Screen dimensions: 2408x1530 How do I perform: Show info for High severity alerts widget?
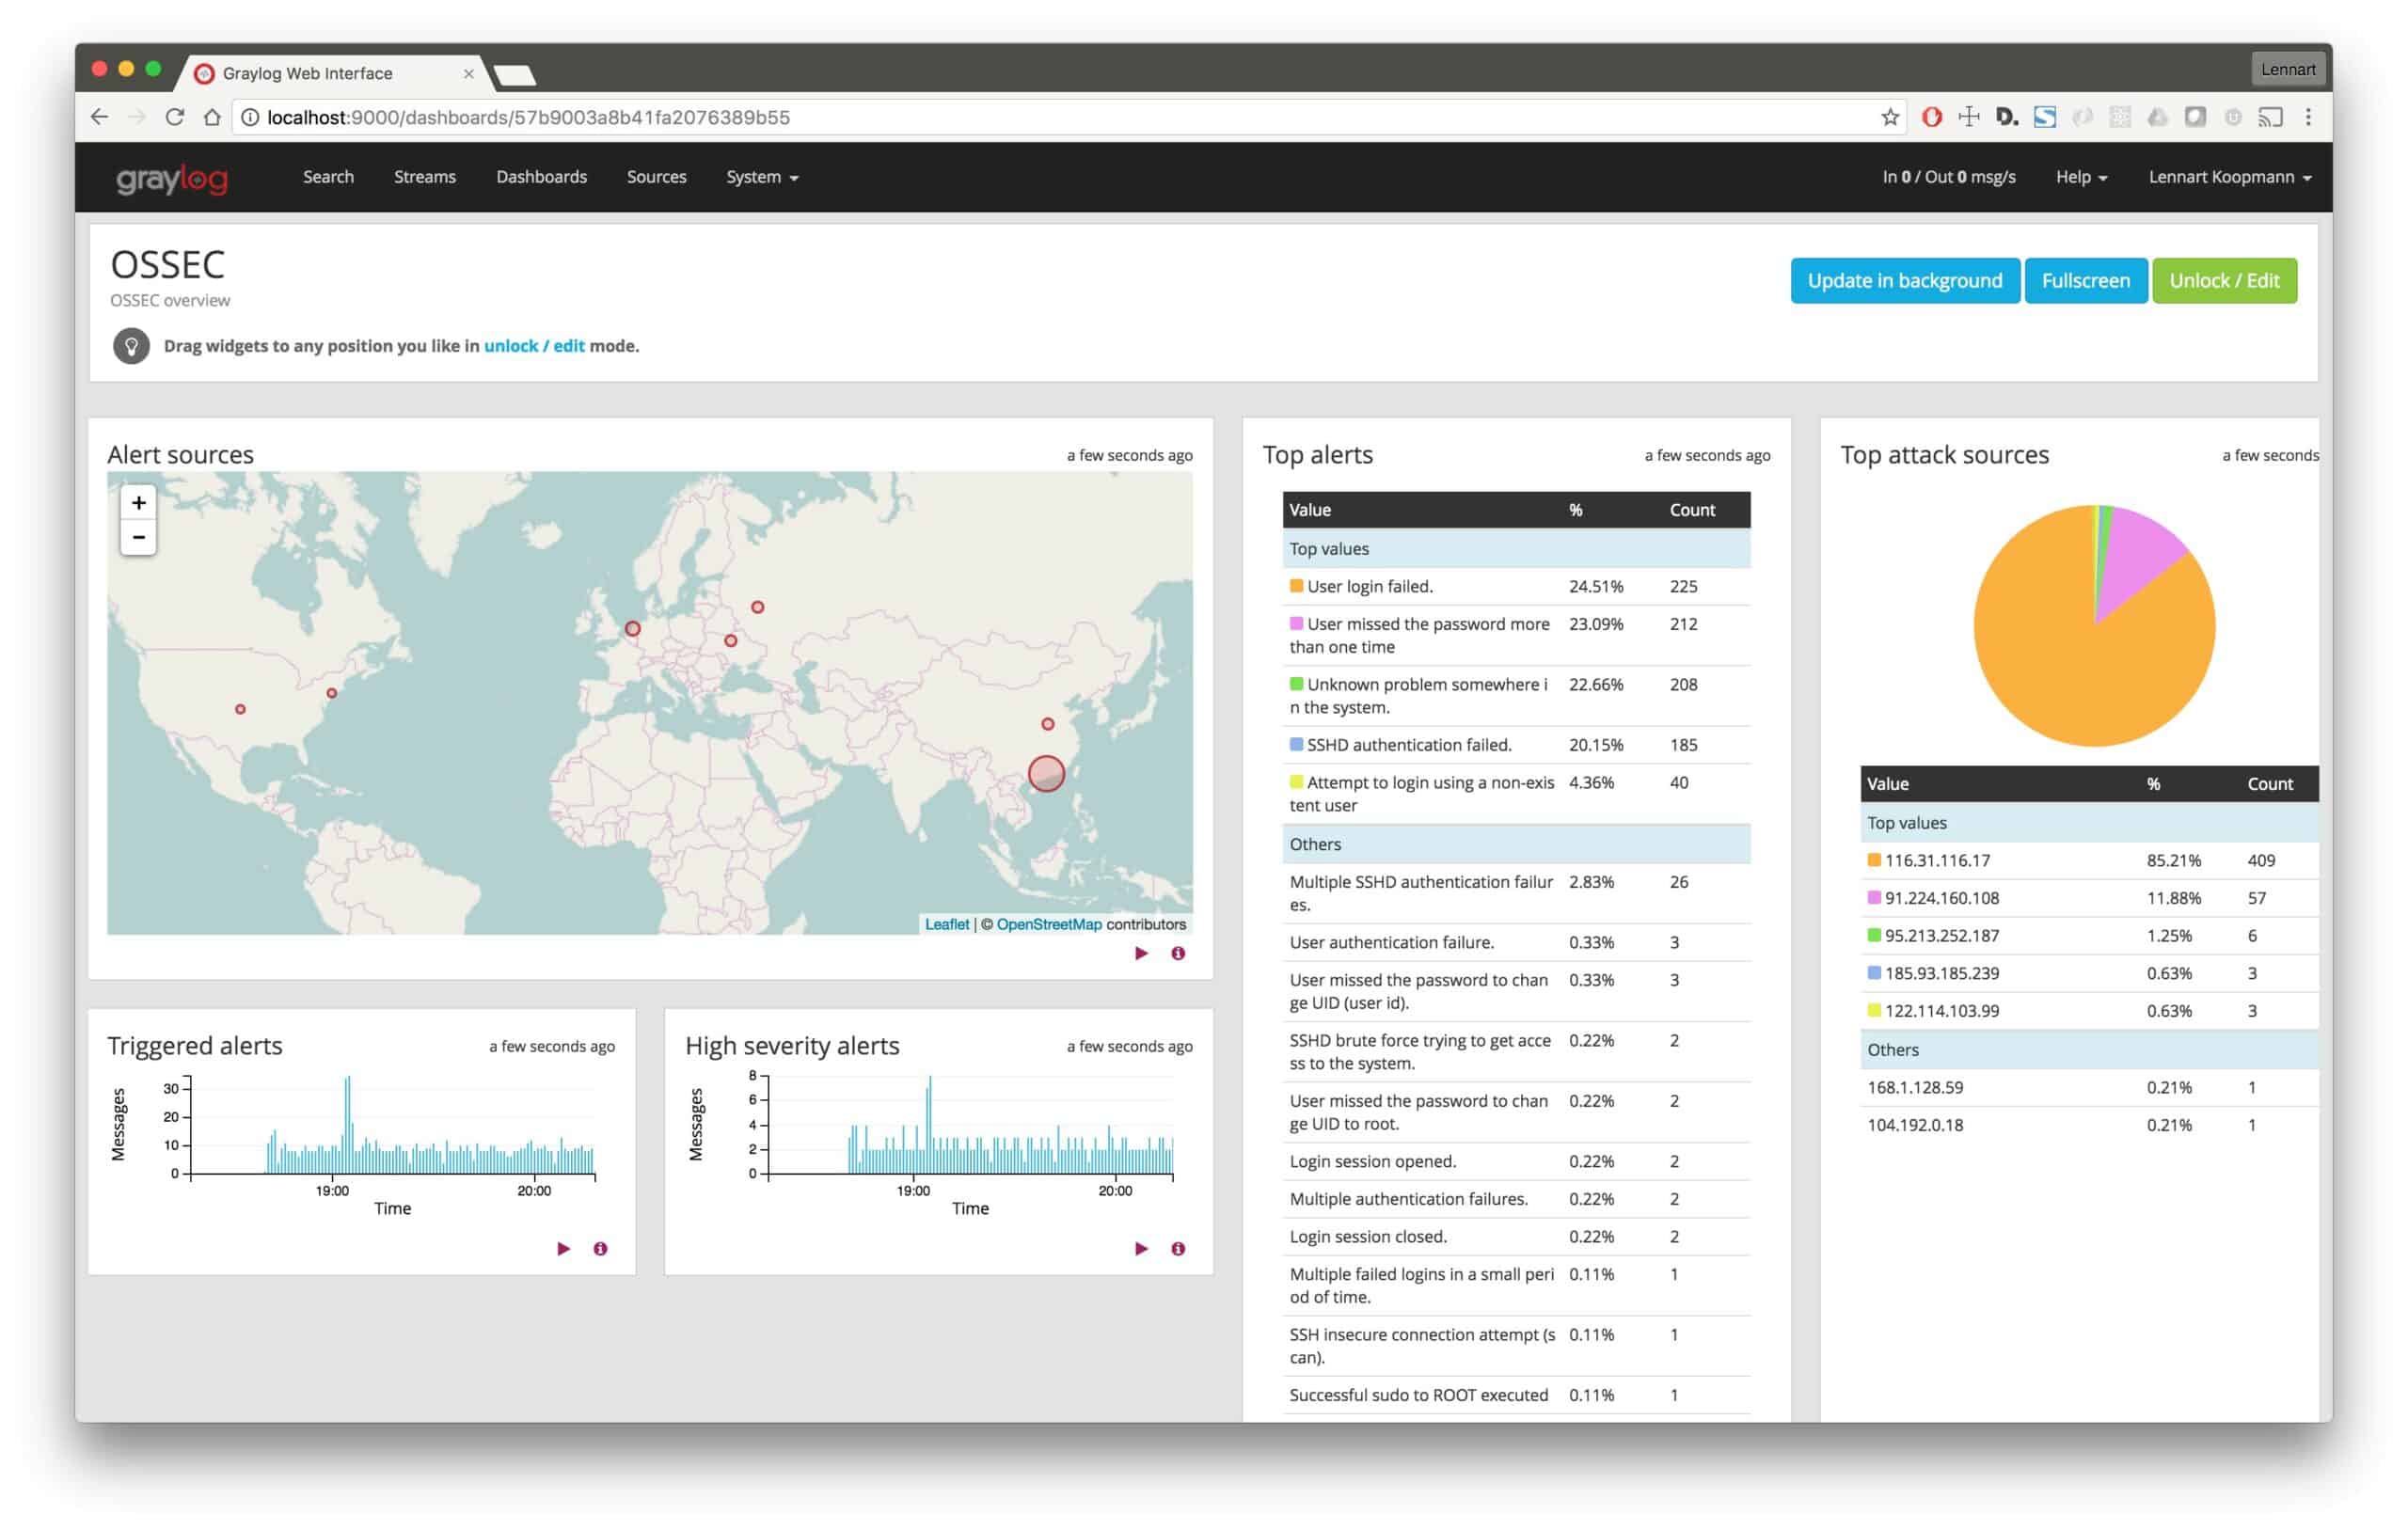pos(1178,1249)
